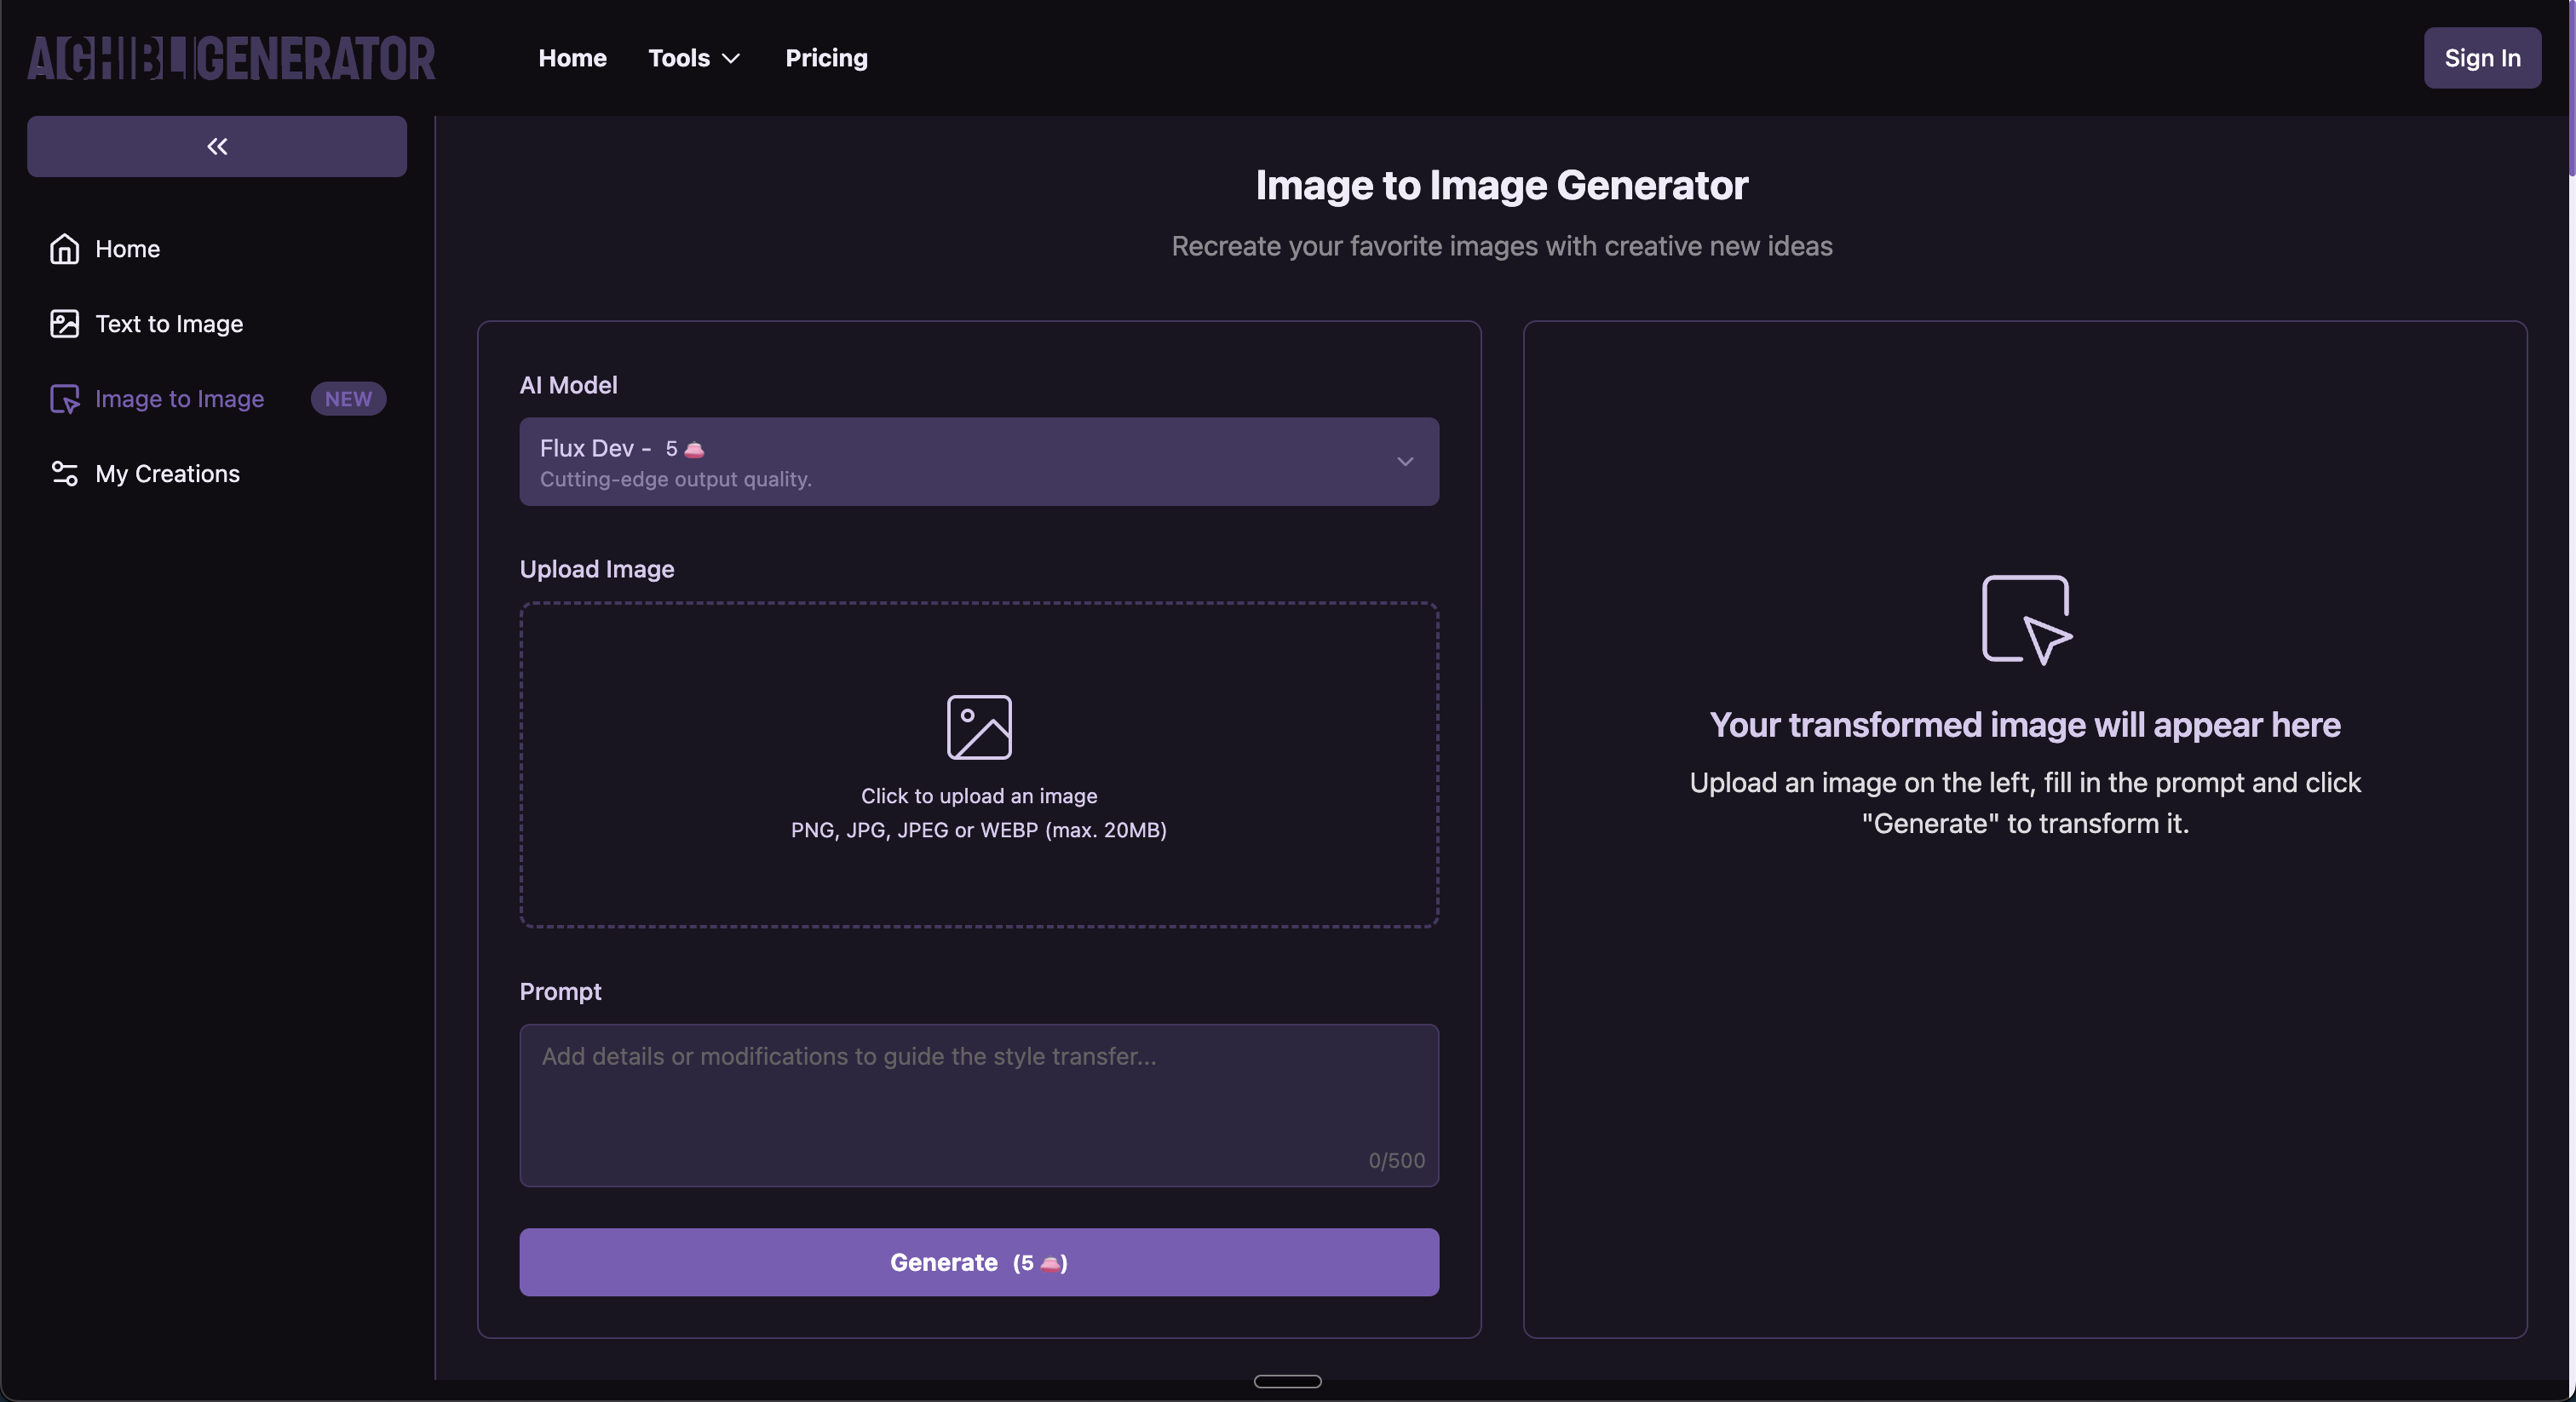Click the cursor graphic in the preview panel

click(2025, 620)
